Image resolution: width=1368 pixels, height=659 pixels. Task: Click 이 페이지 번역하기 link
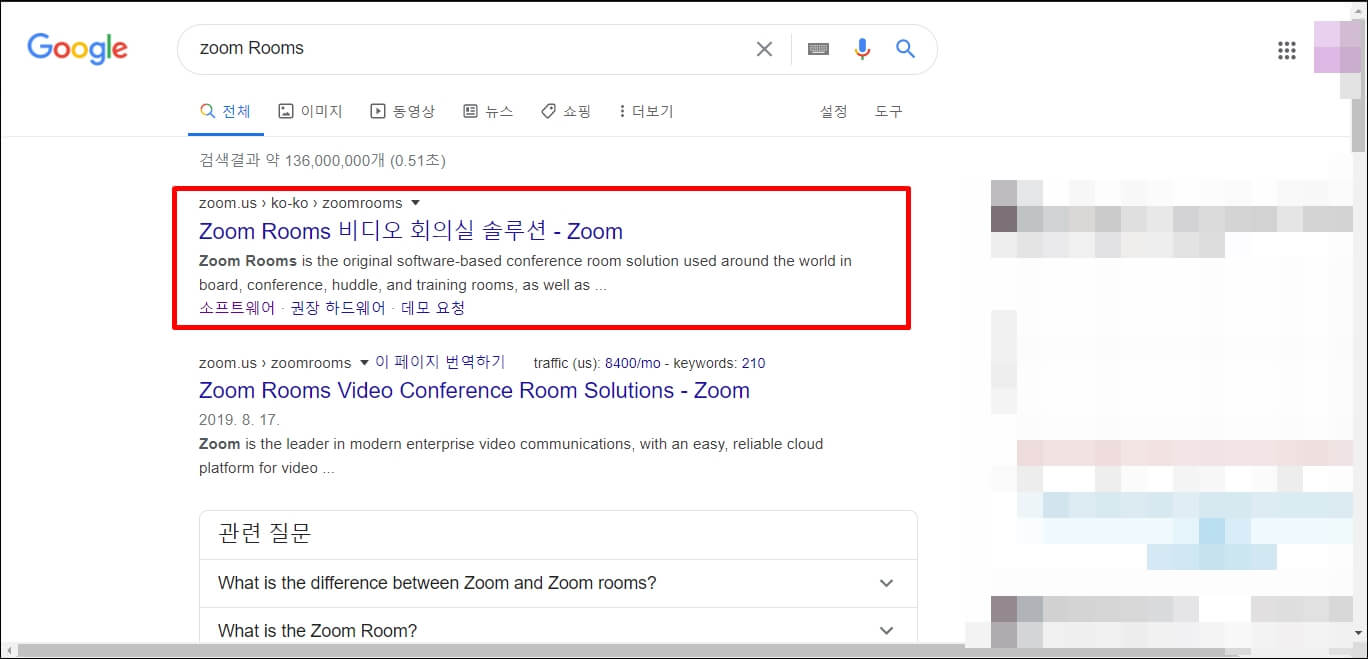pyautogui.click(x=441, y=362)
